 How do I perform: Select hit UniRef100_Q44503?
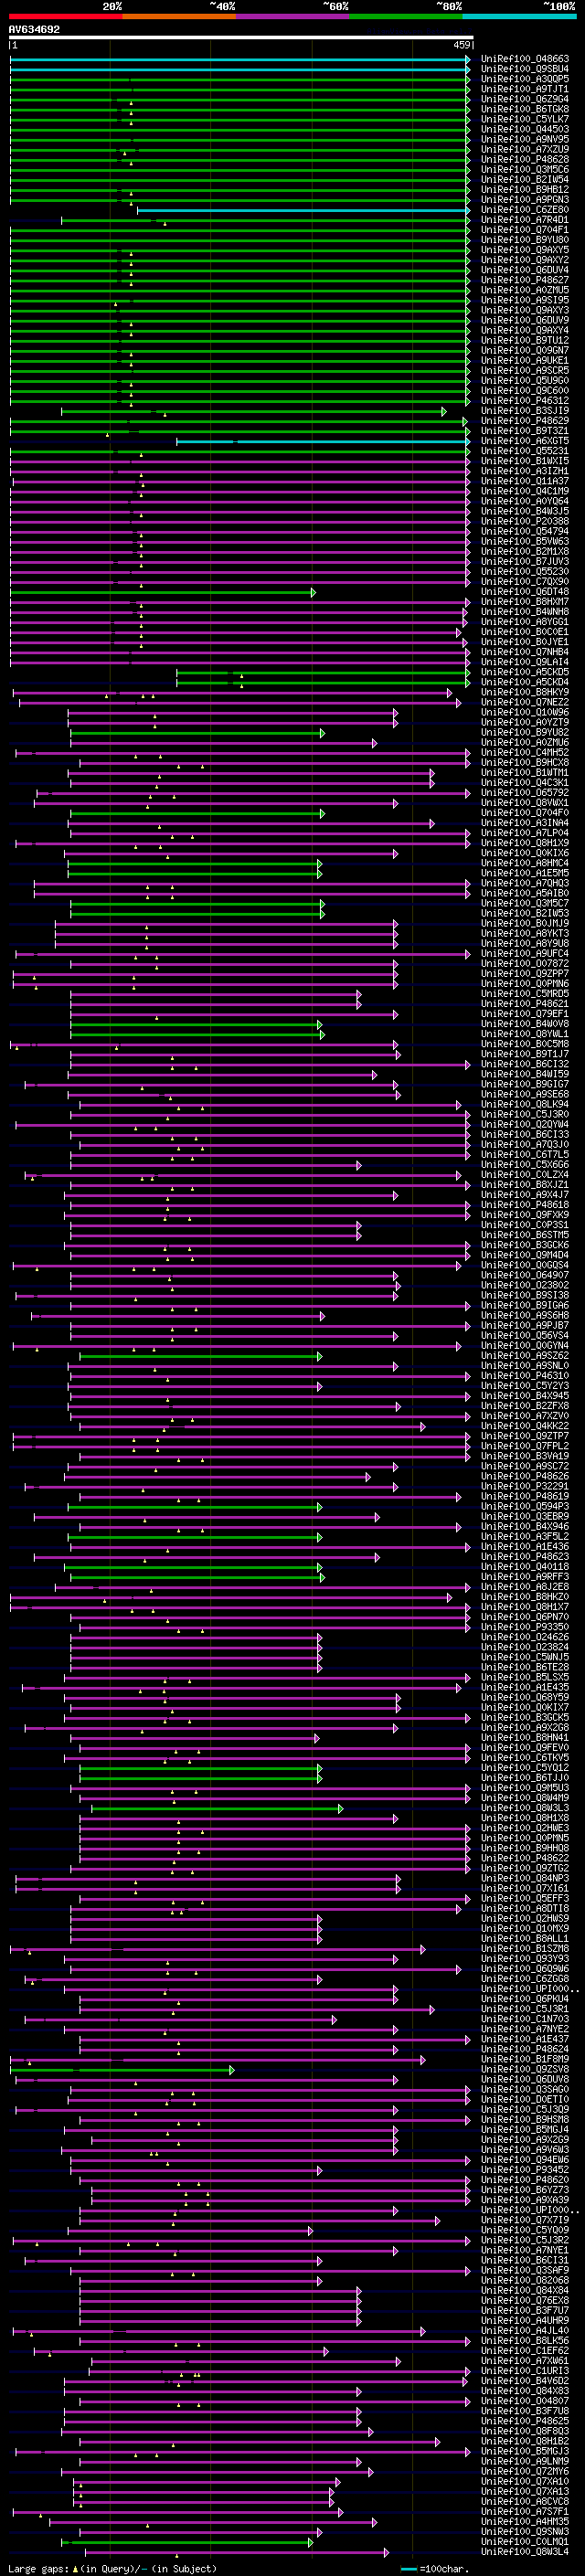pos(525,129)
